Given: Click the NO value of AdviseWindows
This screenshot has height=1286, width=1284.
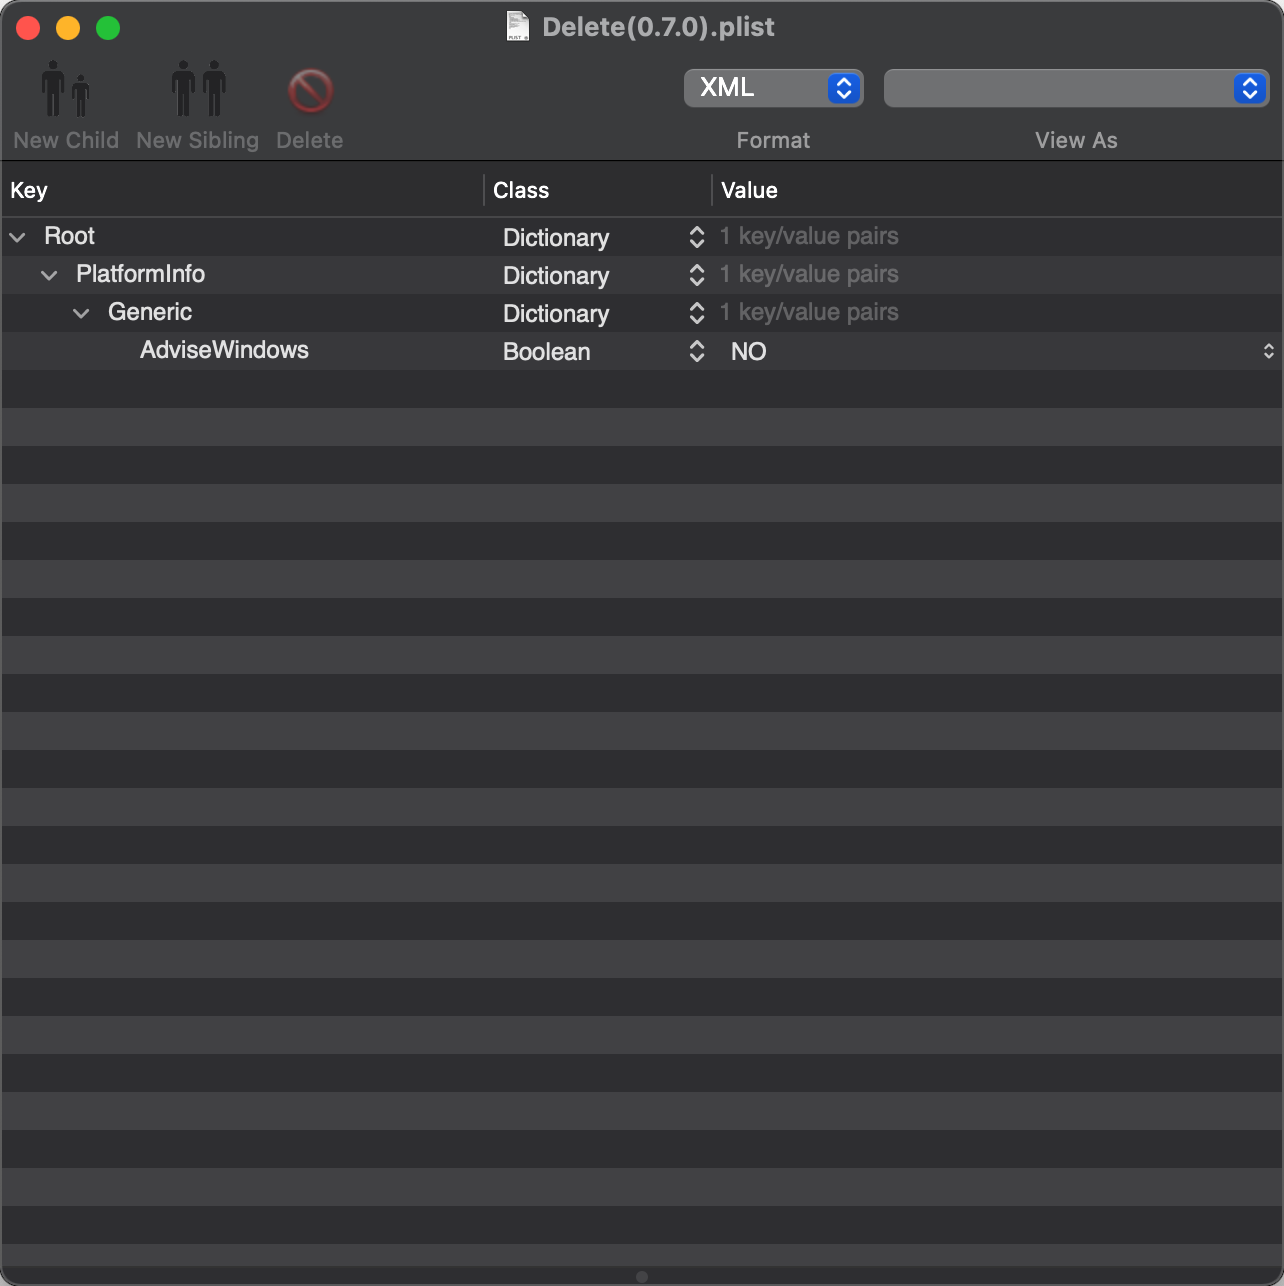Looking at the screenshot, I should [748, 351].
